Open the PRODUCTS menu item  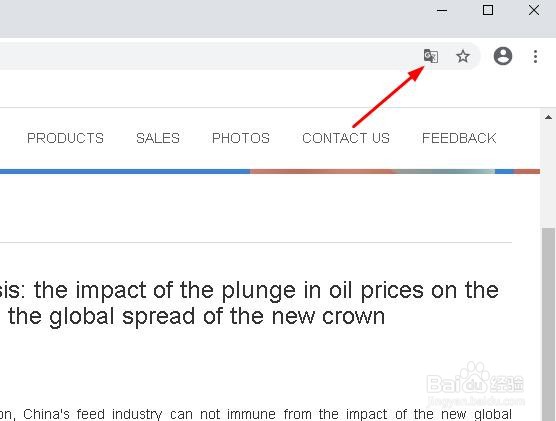point(65,138)
